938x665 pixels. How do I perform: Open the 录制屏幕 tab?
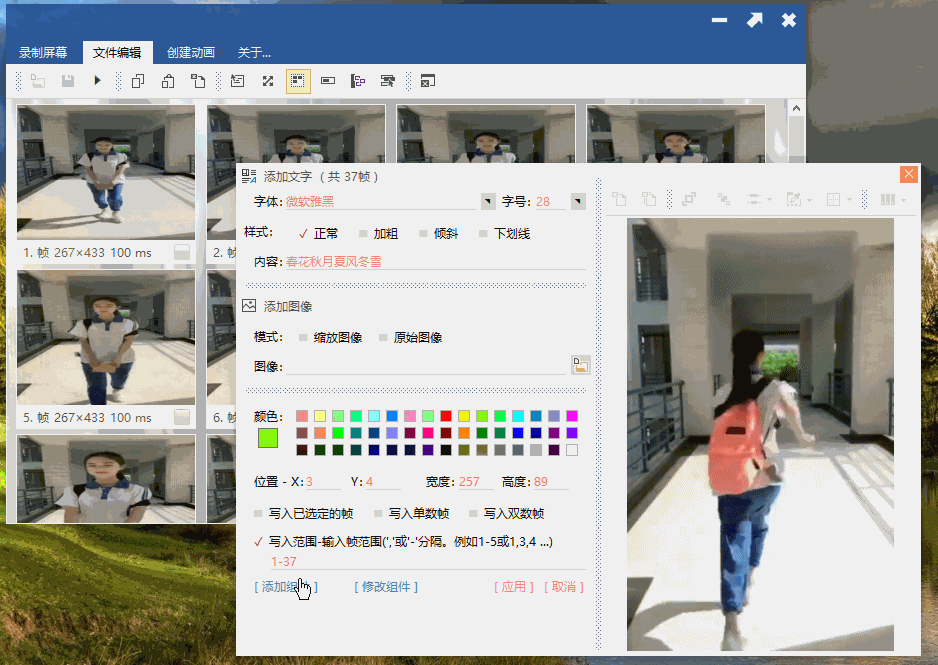[43, 53]
